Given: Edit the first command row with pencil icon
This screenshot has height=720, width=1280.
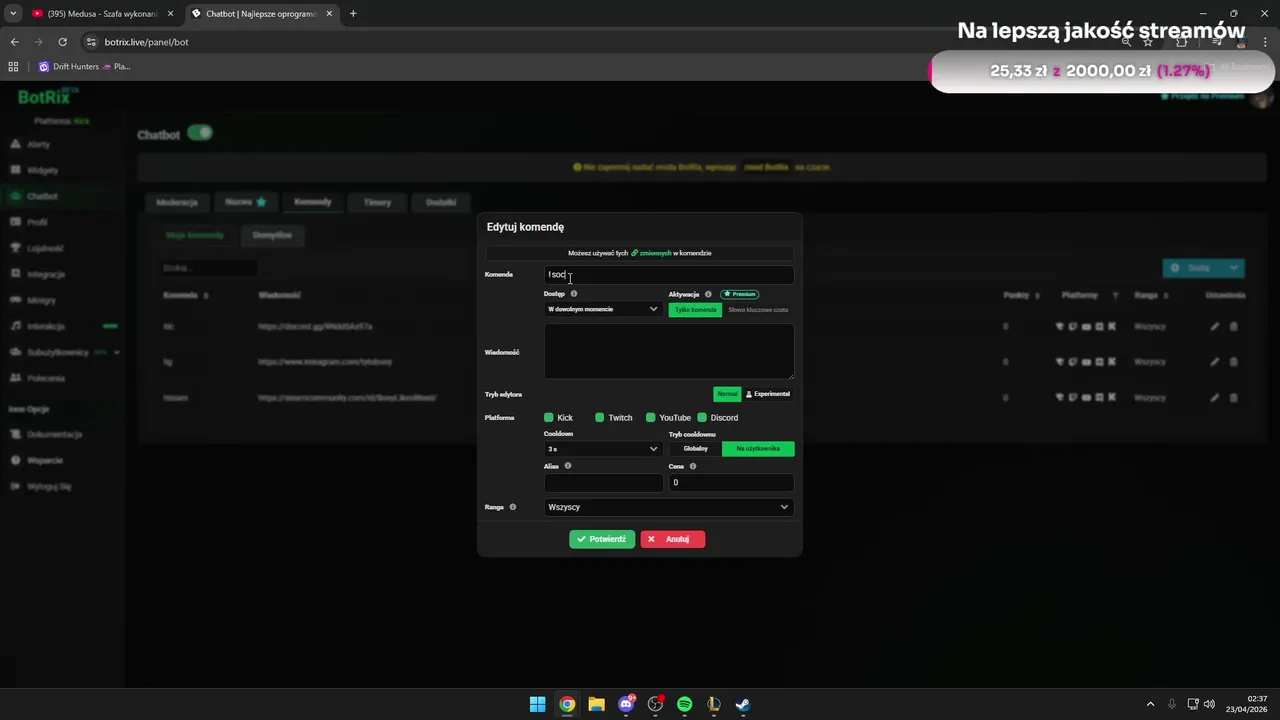Looking at the screenshot, I should pyautogui.click(x=1215, y=326).
